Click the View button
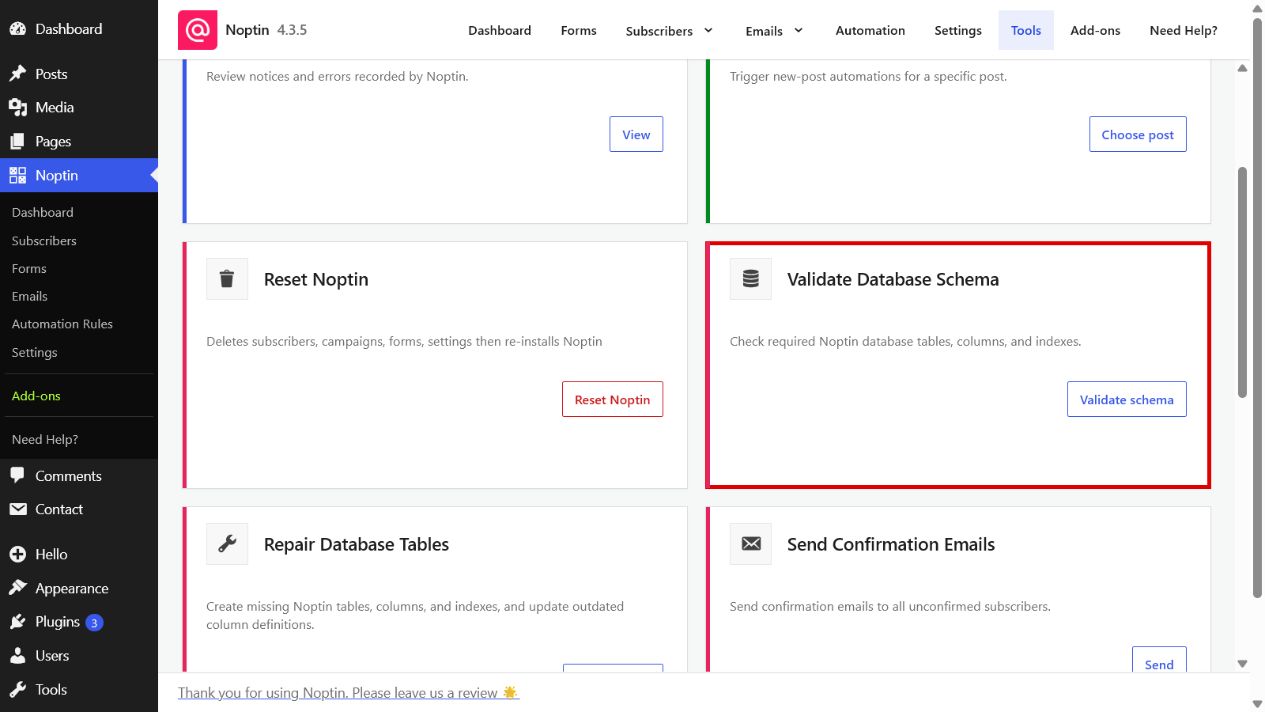Image resolution: width=1265 pixels, height=712 pixels. (x=636, y=134)
